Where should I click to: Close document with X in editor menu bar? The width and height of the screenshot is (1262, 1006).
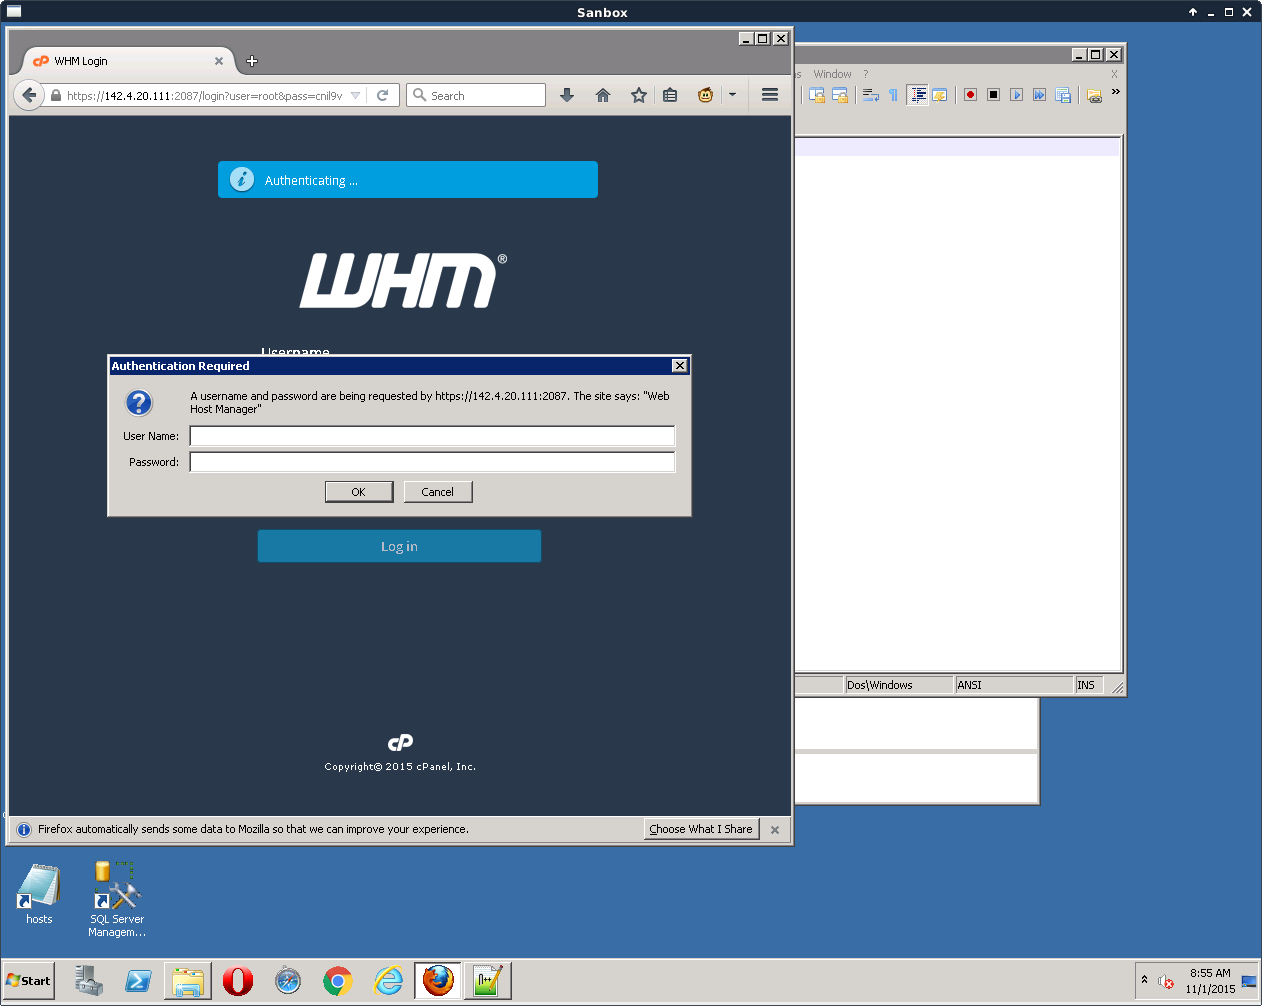[1114, 74]
